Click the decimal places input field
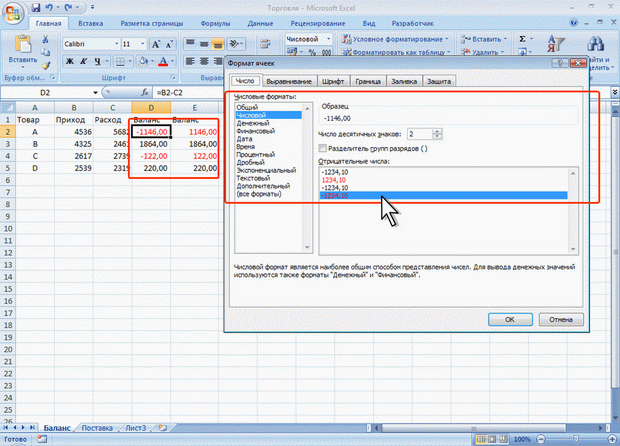Viewport: 620px width, 446px height. click(420, 134)
